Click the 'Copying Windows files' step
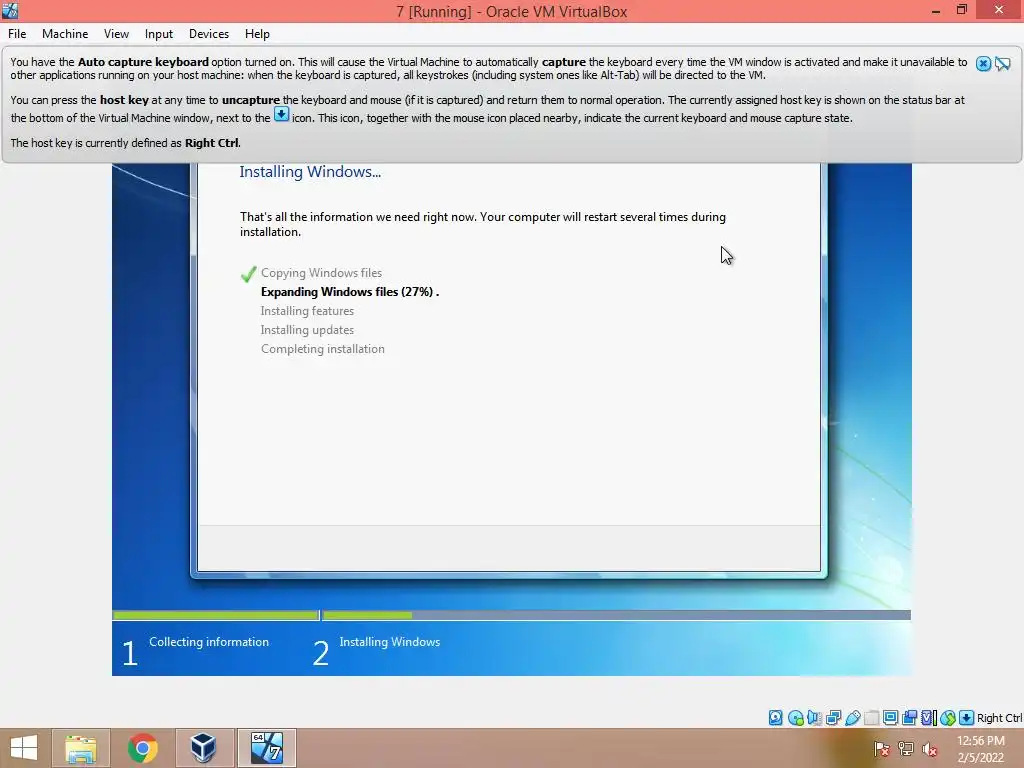This screenshot has width=1024, height=768. [x=321, y=273]
